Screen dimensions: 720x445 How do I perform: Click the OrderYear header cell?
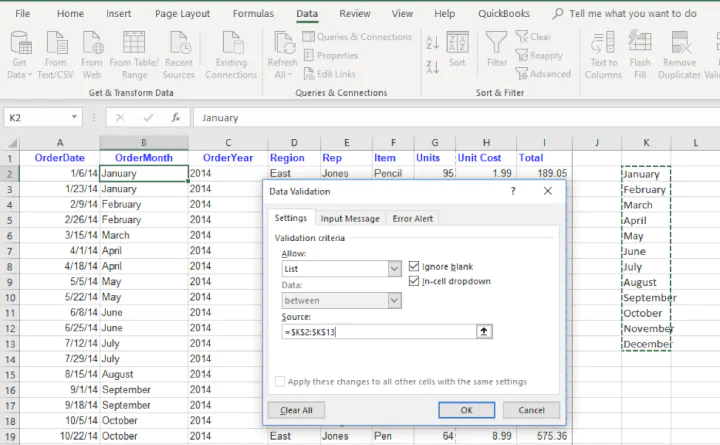[228, 158]
